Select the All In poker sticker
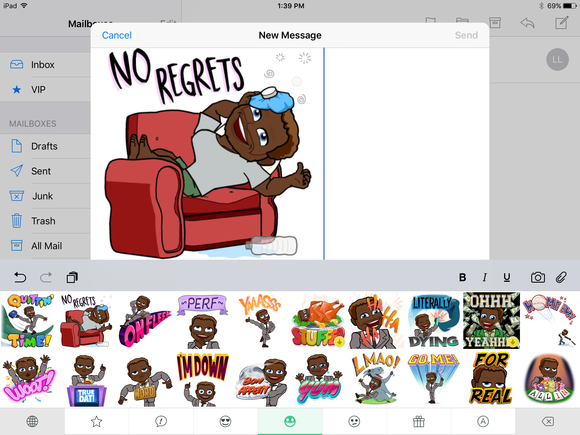Image resolution: width=580 pixels, height=435 pixels. click(x=550, y=379)
